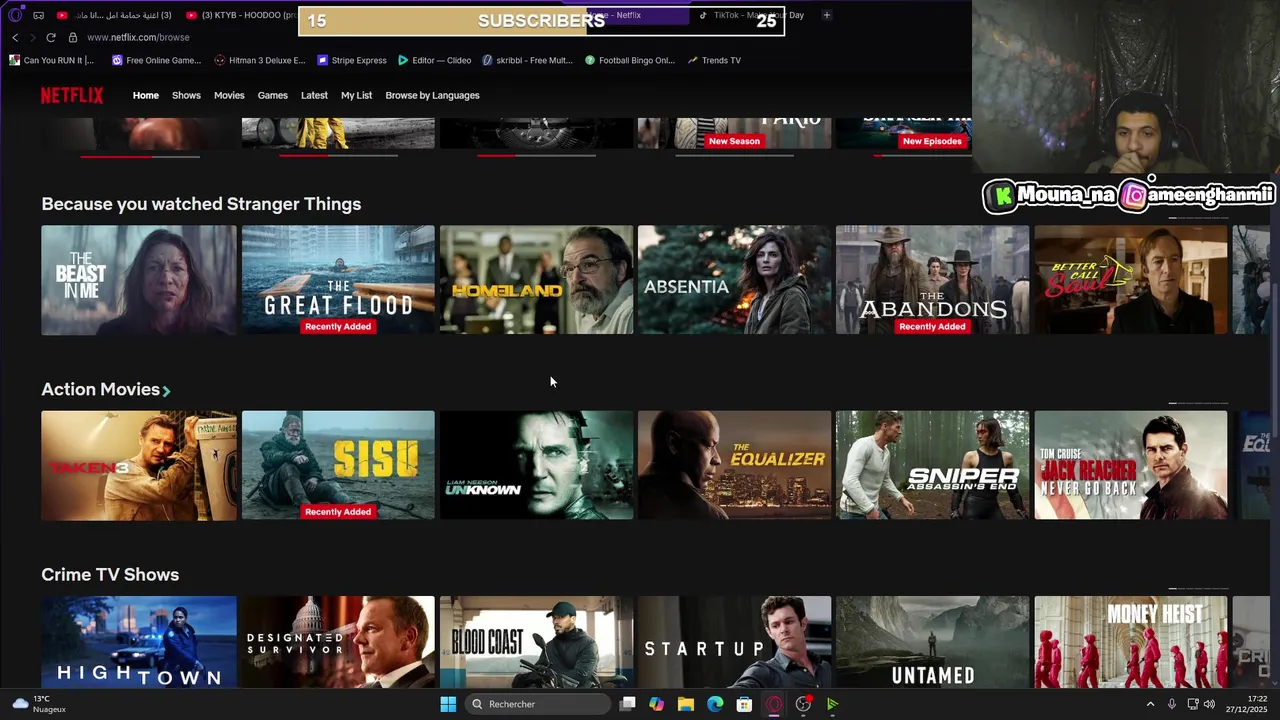Open the Taken 3 thumbnail
The image size is (1280, 720).
point(139,465)
